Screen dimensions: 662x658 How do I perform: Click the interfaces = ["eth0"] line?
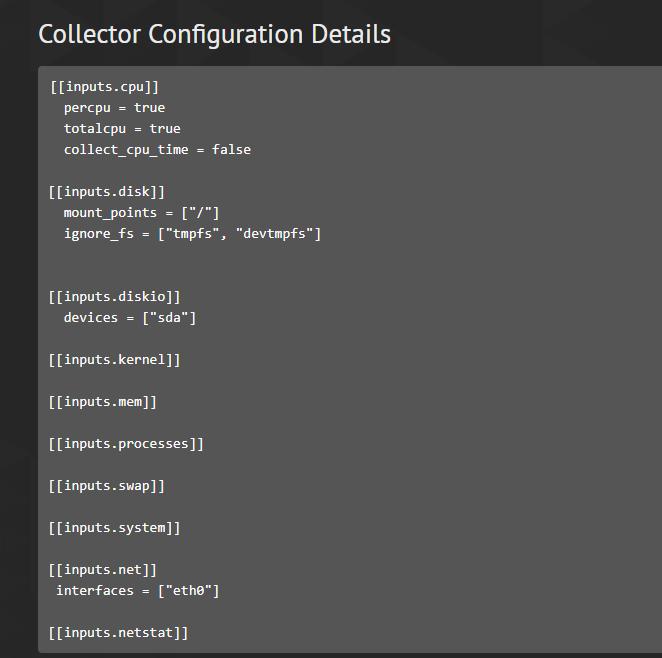point(138,591)
